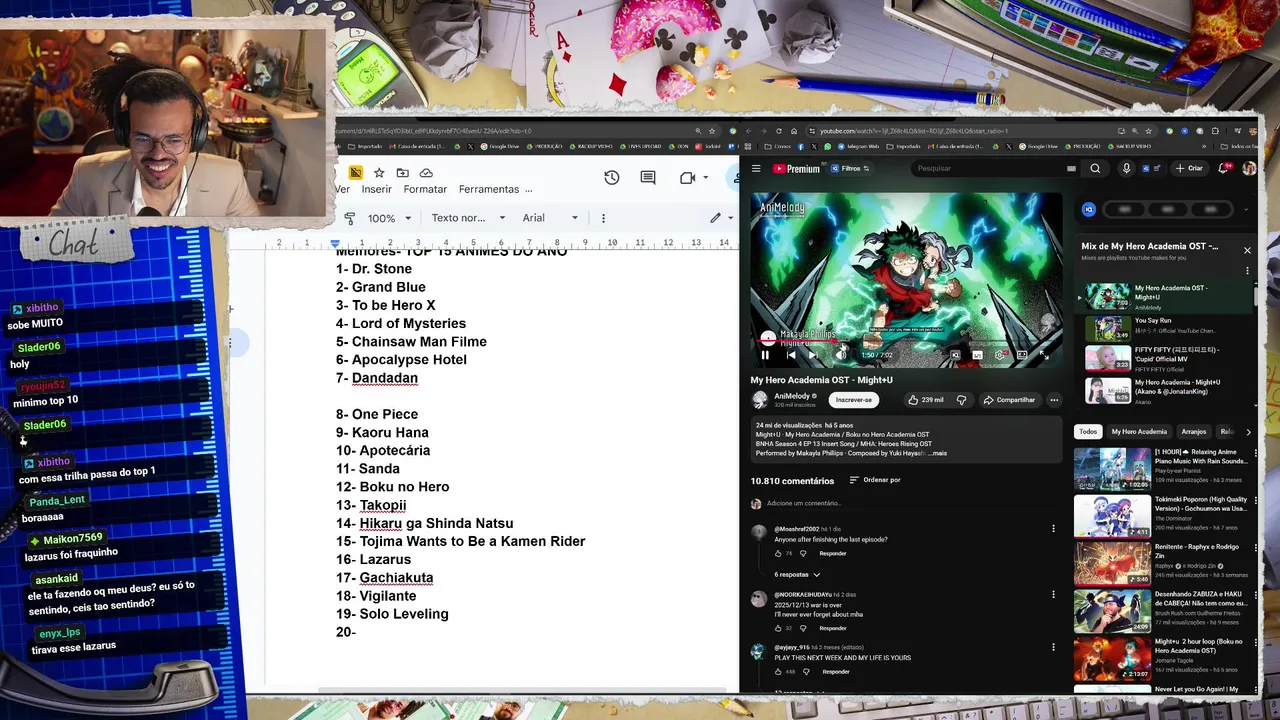Open the Filtros button in YouTube header
The width and height of the screenshot is (1280, 720).
point(851,169)
